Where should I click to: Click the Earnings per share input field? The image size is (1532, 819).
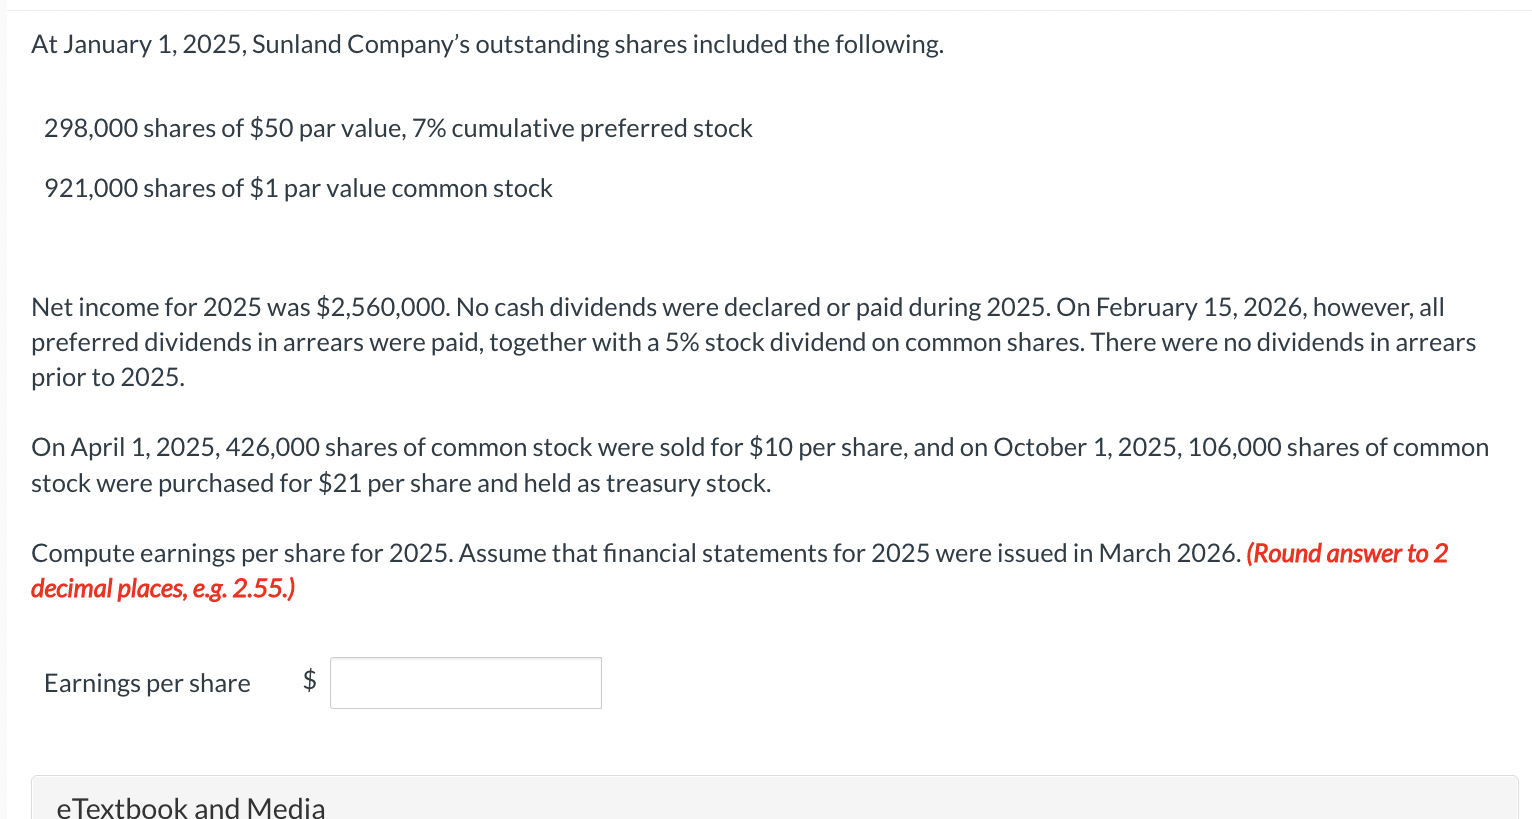tap(466, 683)
